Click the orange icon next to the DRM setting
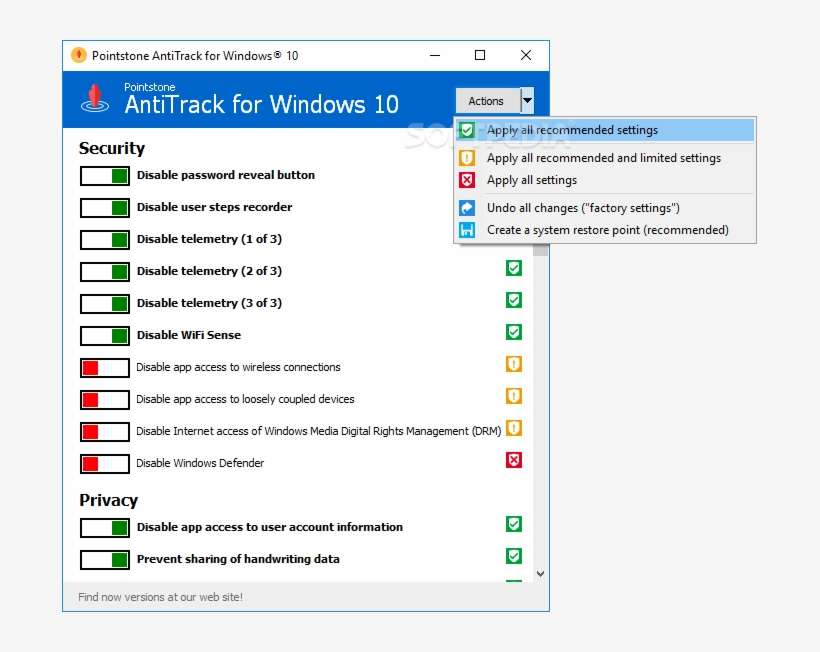Image resolution: width=820 pixels, height=652 pixels. [514, 427]
